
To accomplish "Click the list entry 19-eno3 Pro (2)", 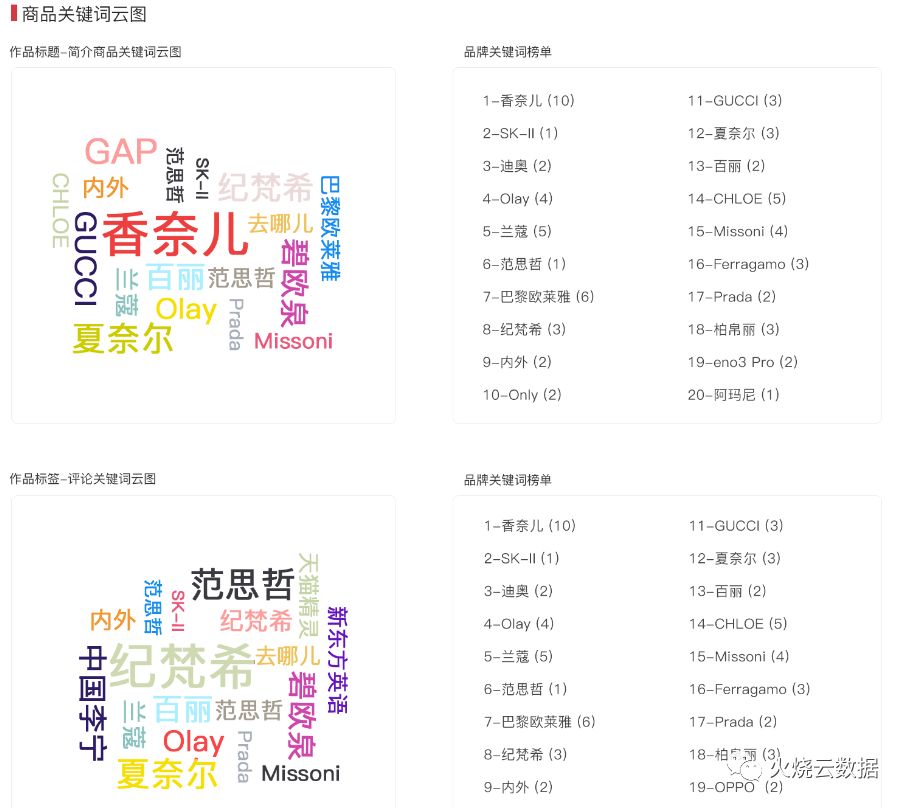I will tap(742, 363).
